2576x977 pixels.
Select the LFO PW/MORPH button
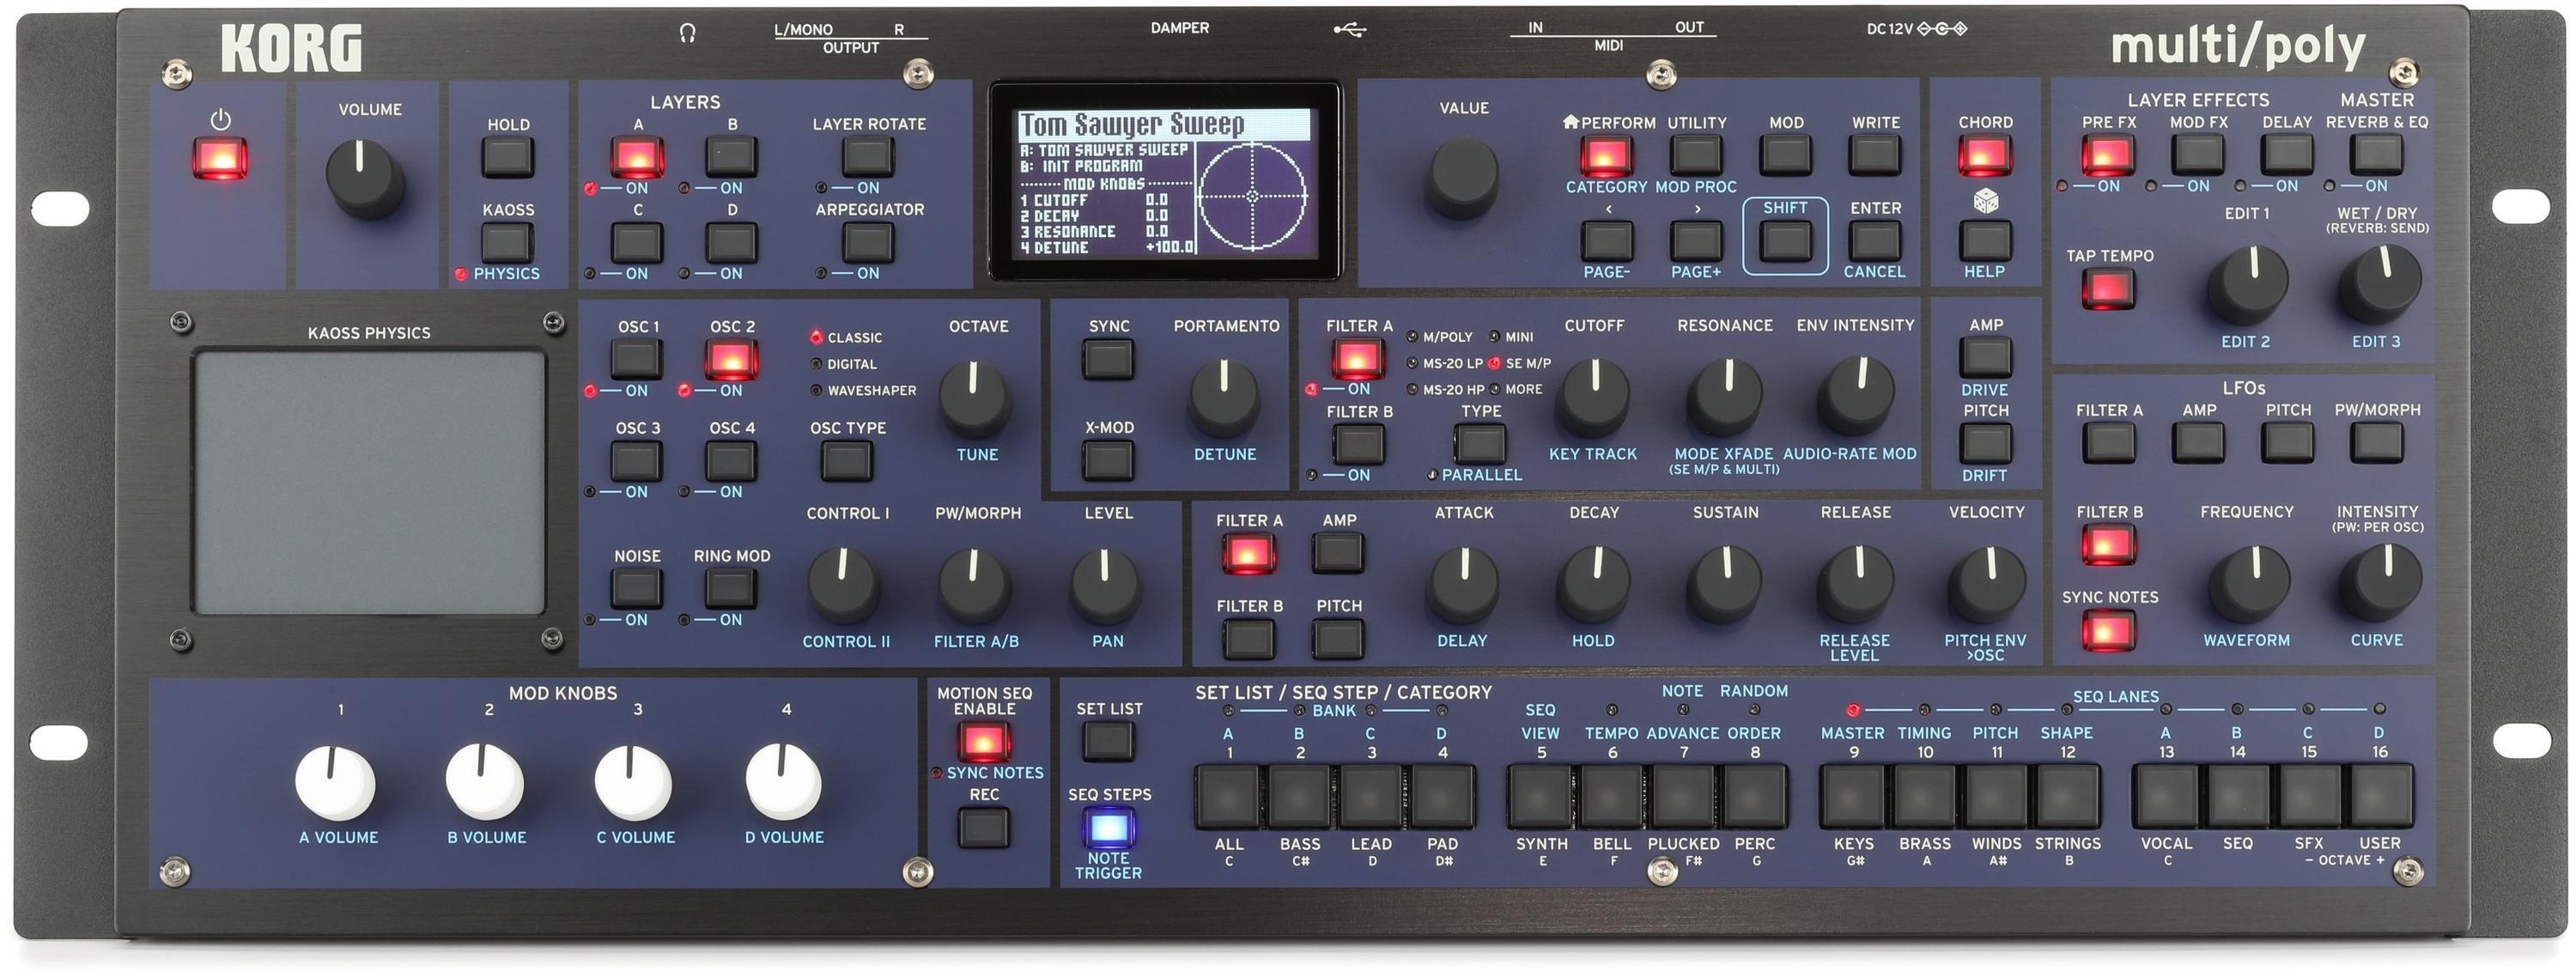click(2376, 442)
